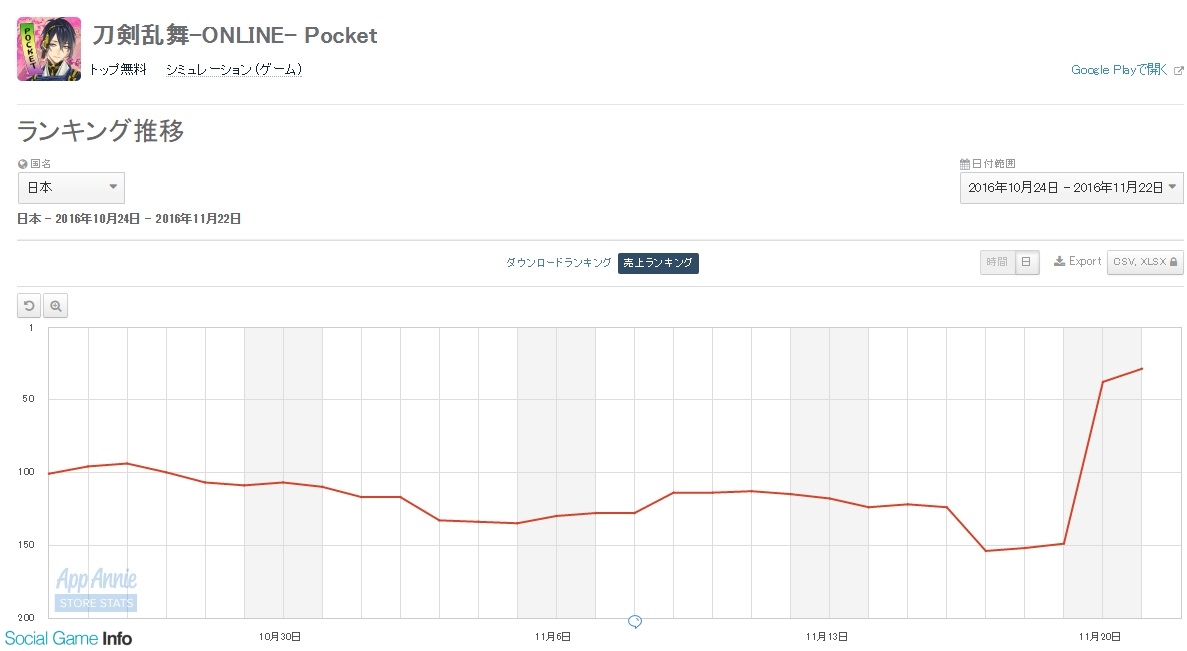Screen dimensions: 1187x651
Task: Click the calendar icon next to 日付範囲
Action: click(x=964, y=164)
